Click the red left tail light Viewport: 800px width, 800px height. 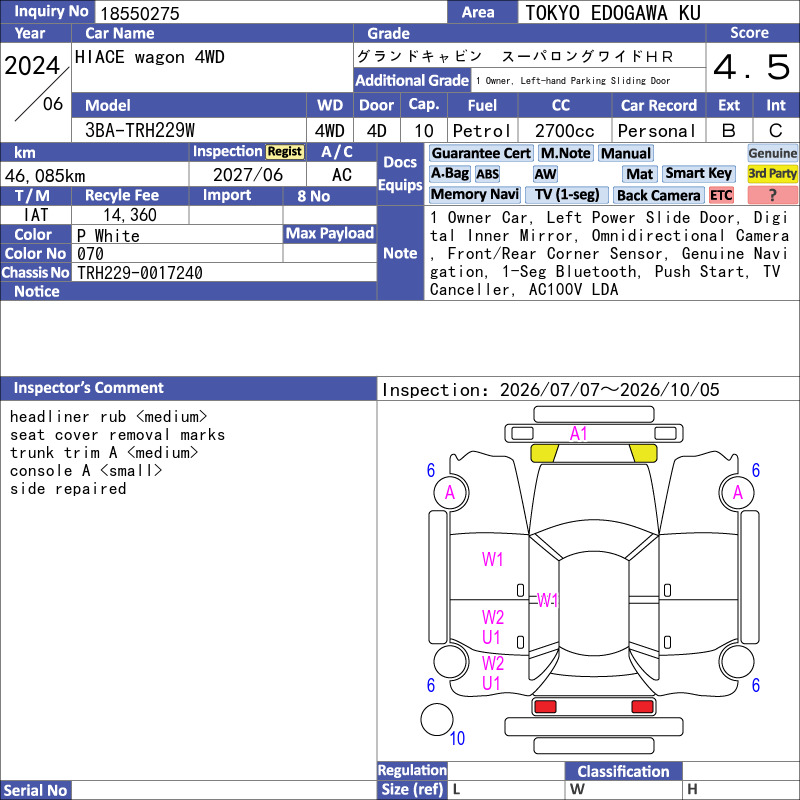(545, 707)
